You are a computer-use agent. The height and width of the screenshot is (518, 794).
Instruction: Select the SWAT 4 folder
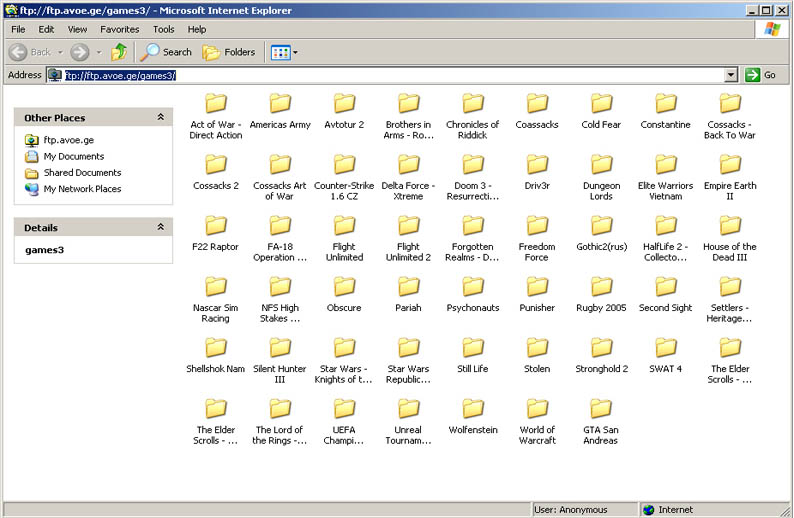pyautogui.click(x=665, y=355)
